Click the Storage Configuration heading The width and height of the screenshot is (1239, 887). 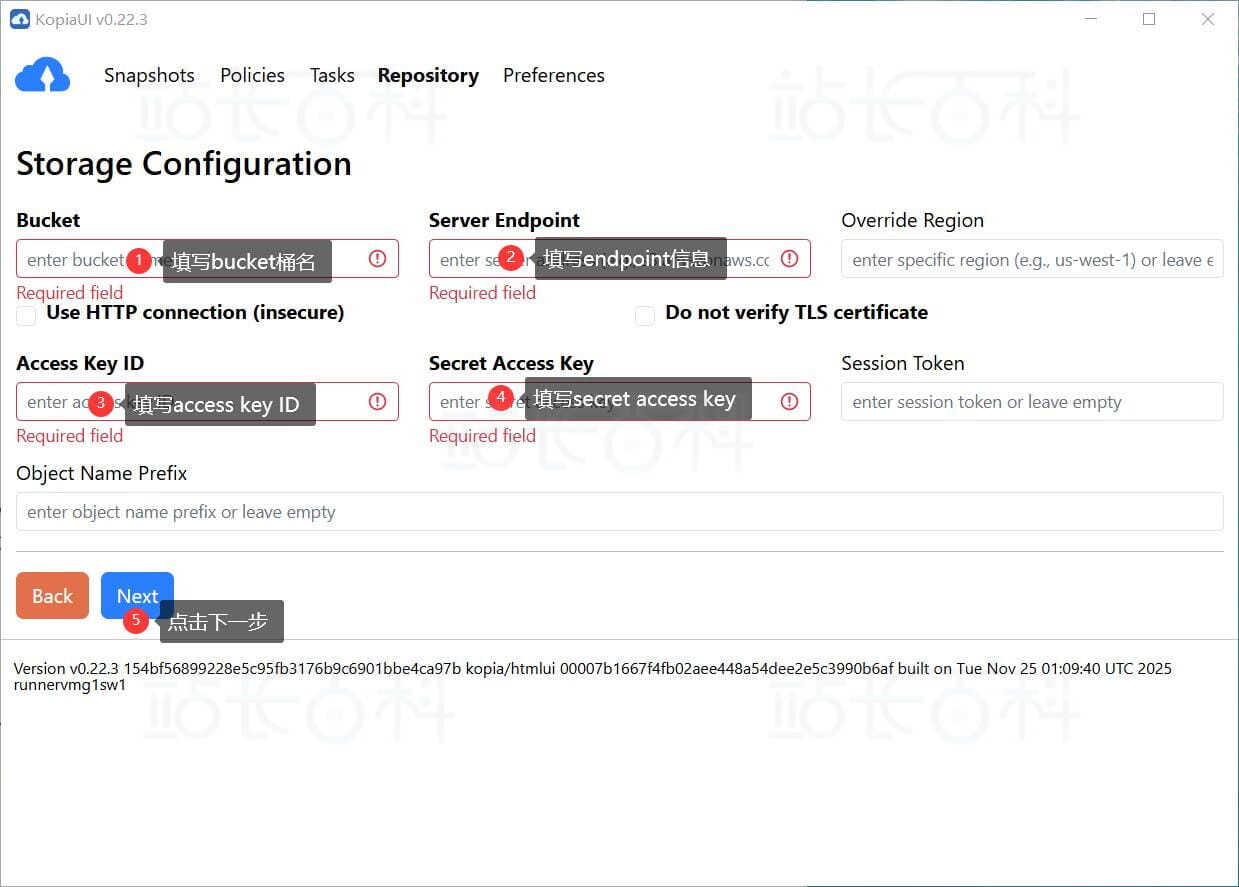pos(184,164)
